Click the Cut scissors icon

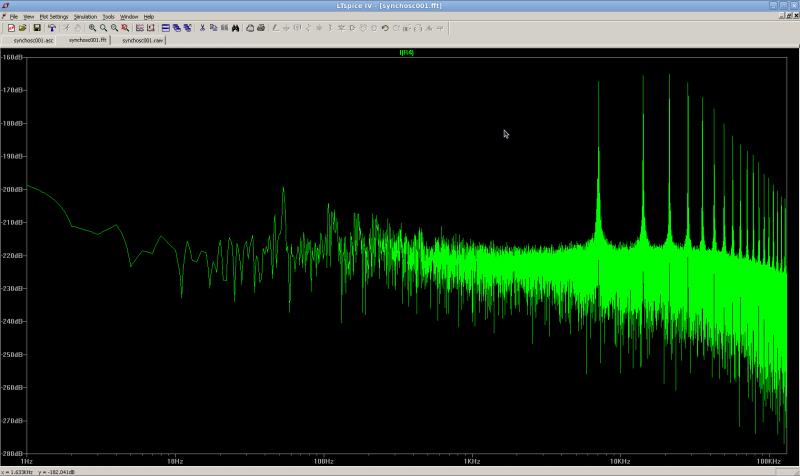pos(202,28)
